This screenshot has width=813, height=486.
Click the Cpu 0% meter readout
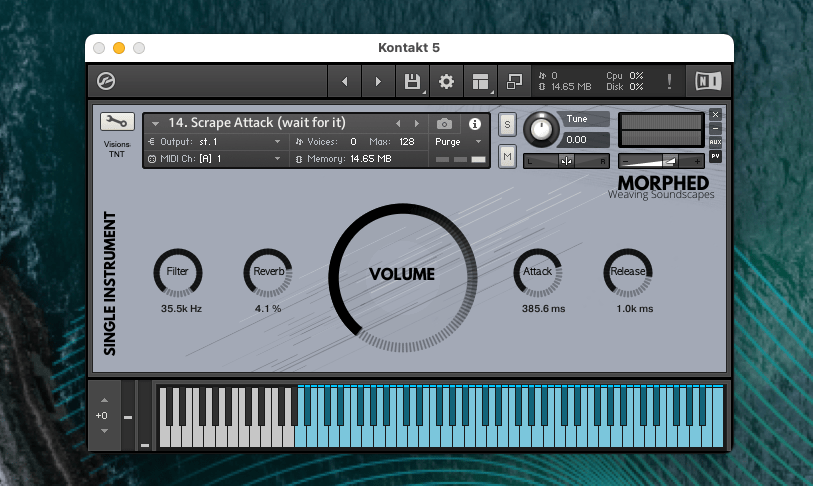pos(625,76)
